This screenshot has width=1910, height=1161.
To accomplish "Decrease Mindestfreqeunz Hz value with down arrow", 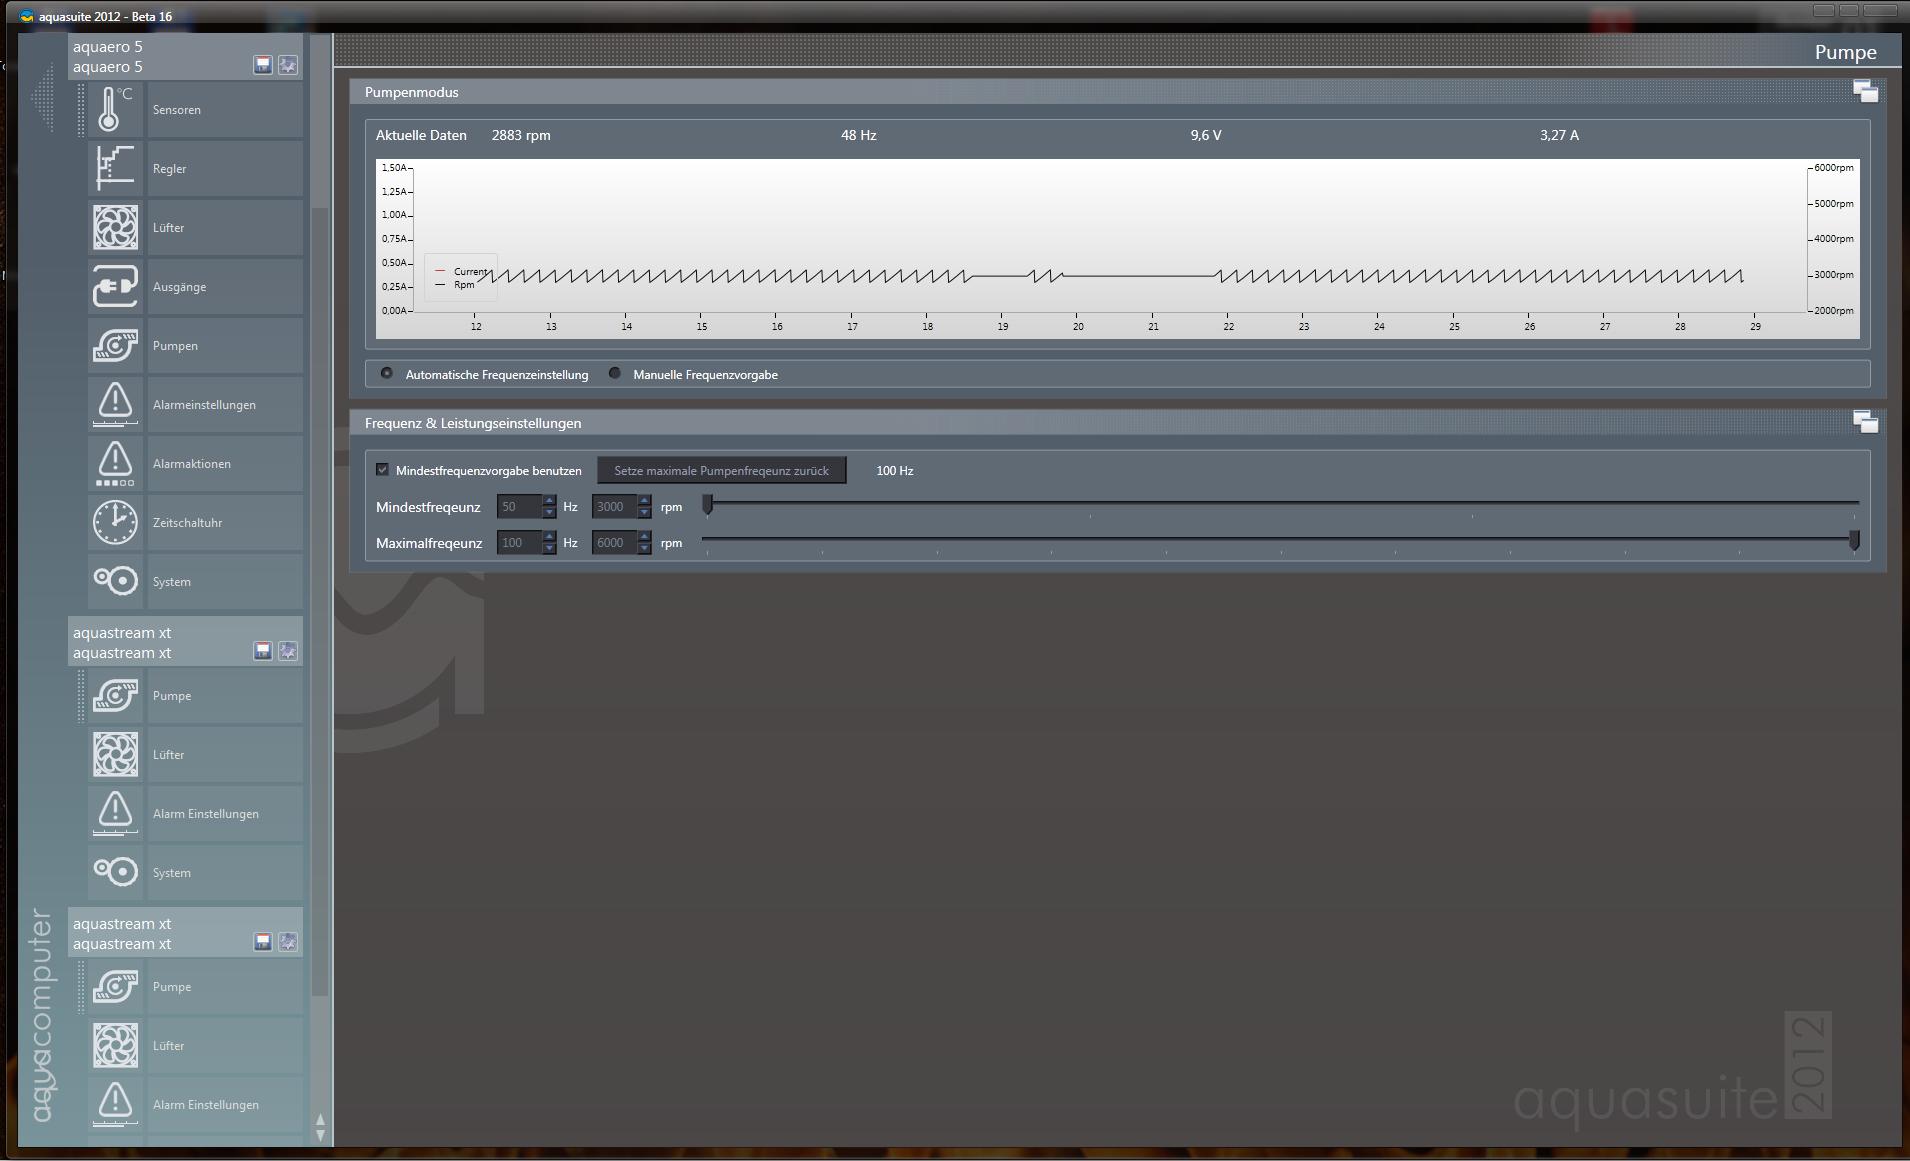I will click(x=549, y=513).
